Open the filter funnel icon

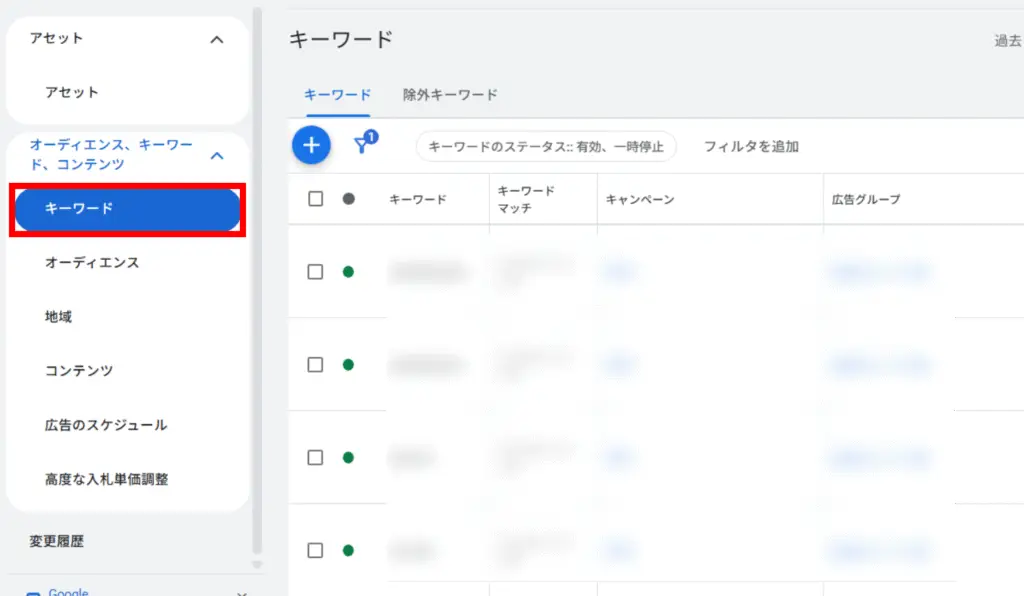coord(363,145)
